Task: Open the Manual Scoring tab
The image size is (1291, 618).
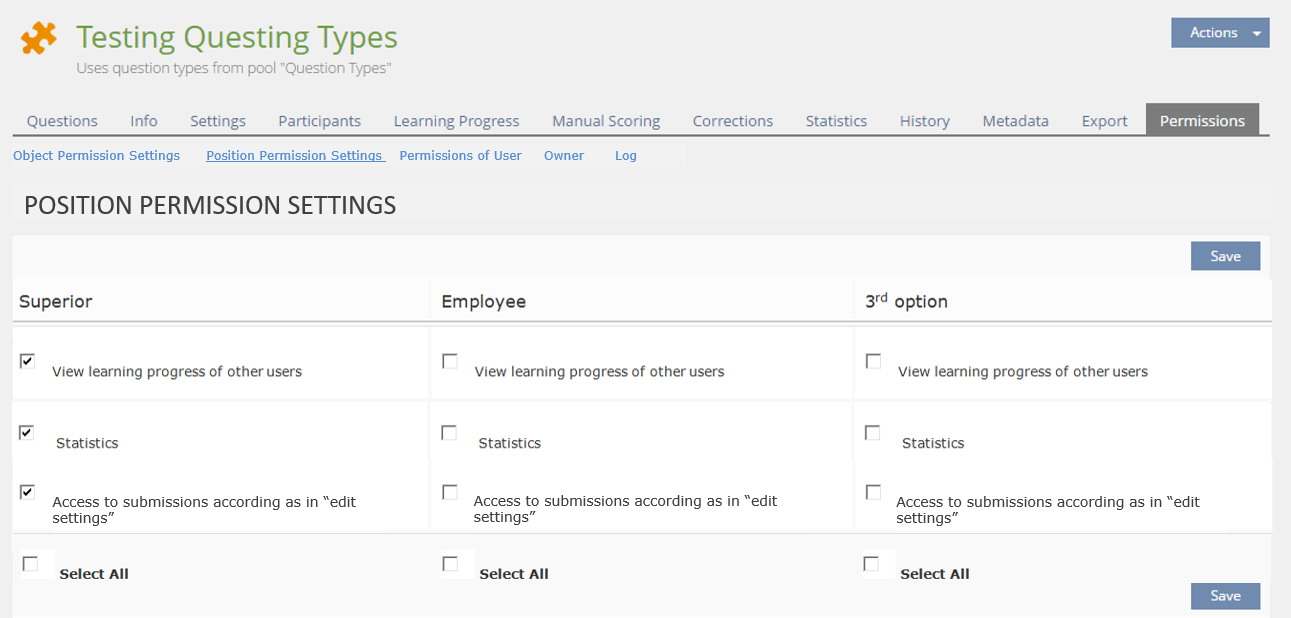Action: point(606,121)
